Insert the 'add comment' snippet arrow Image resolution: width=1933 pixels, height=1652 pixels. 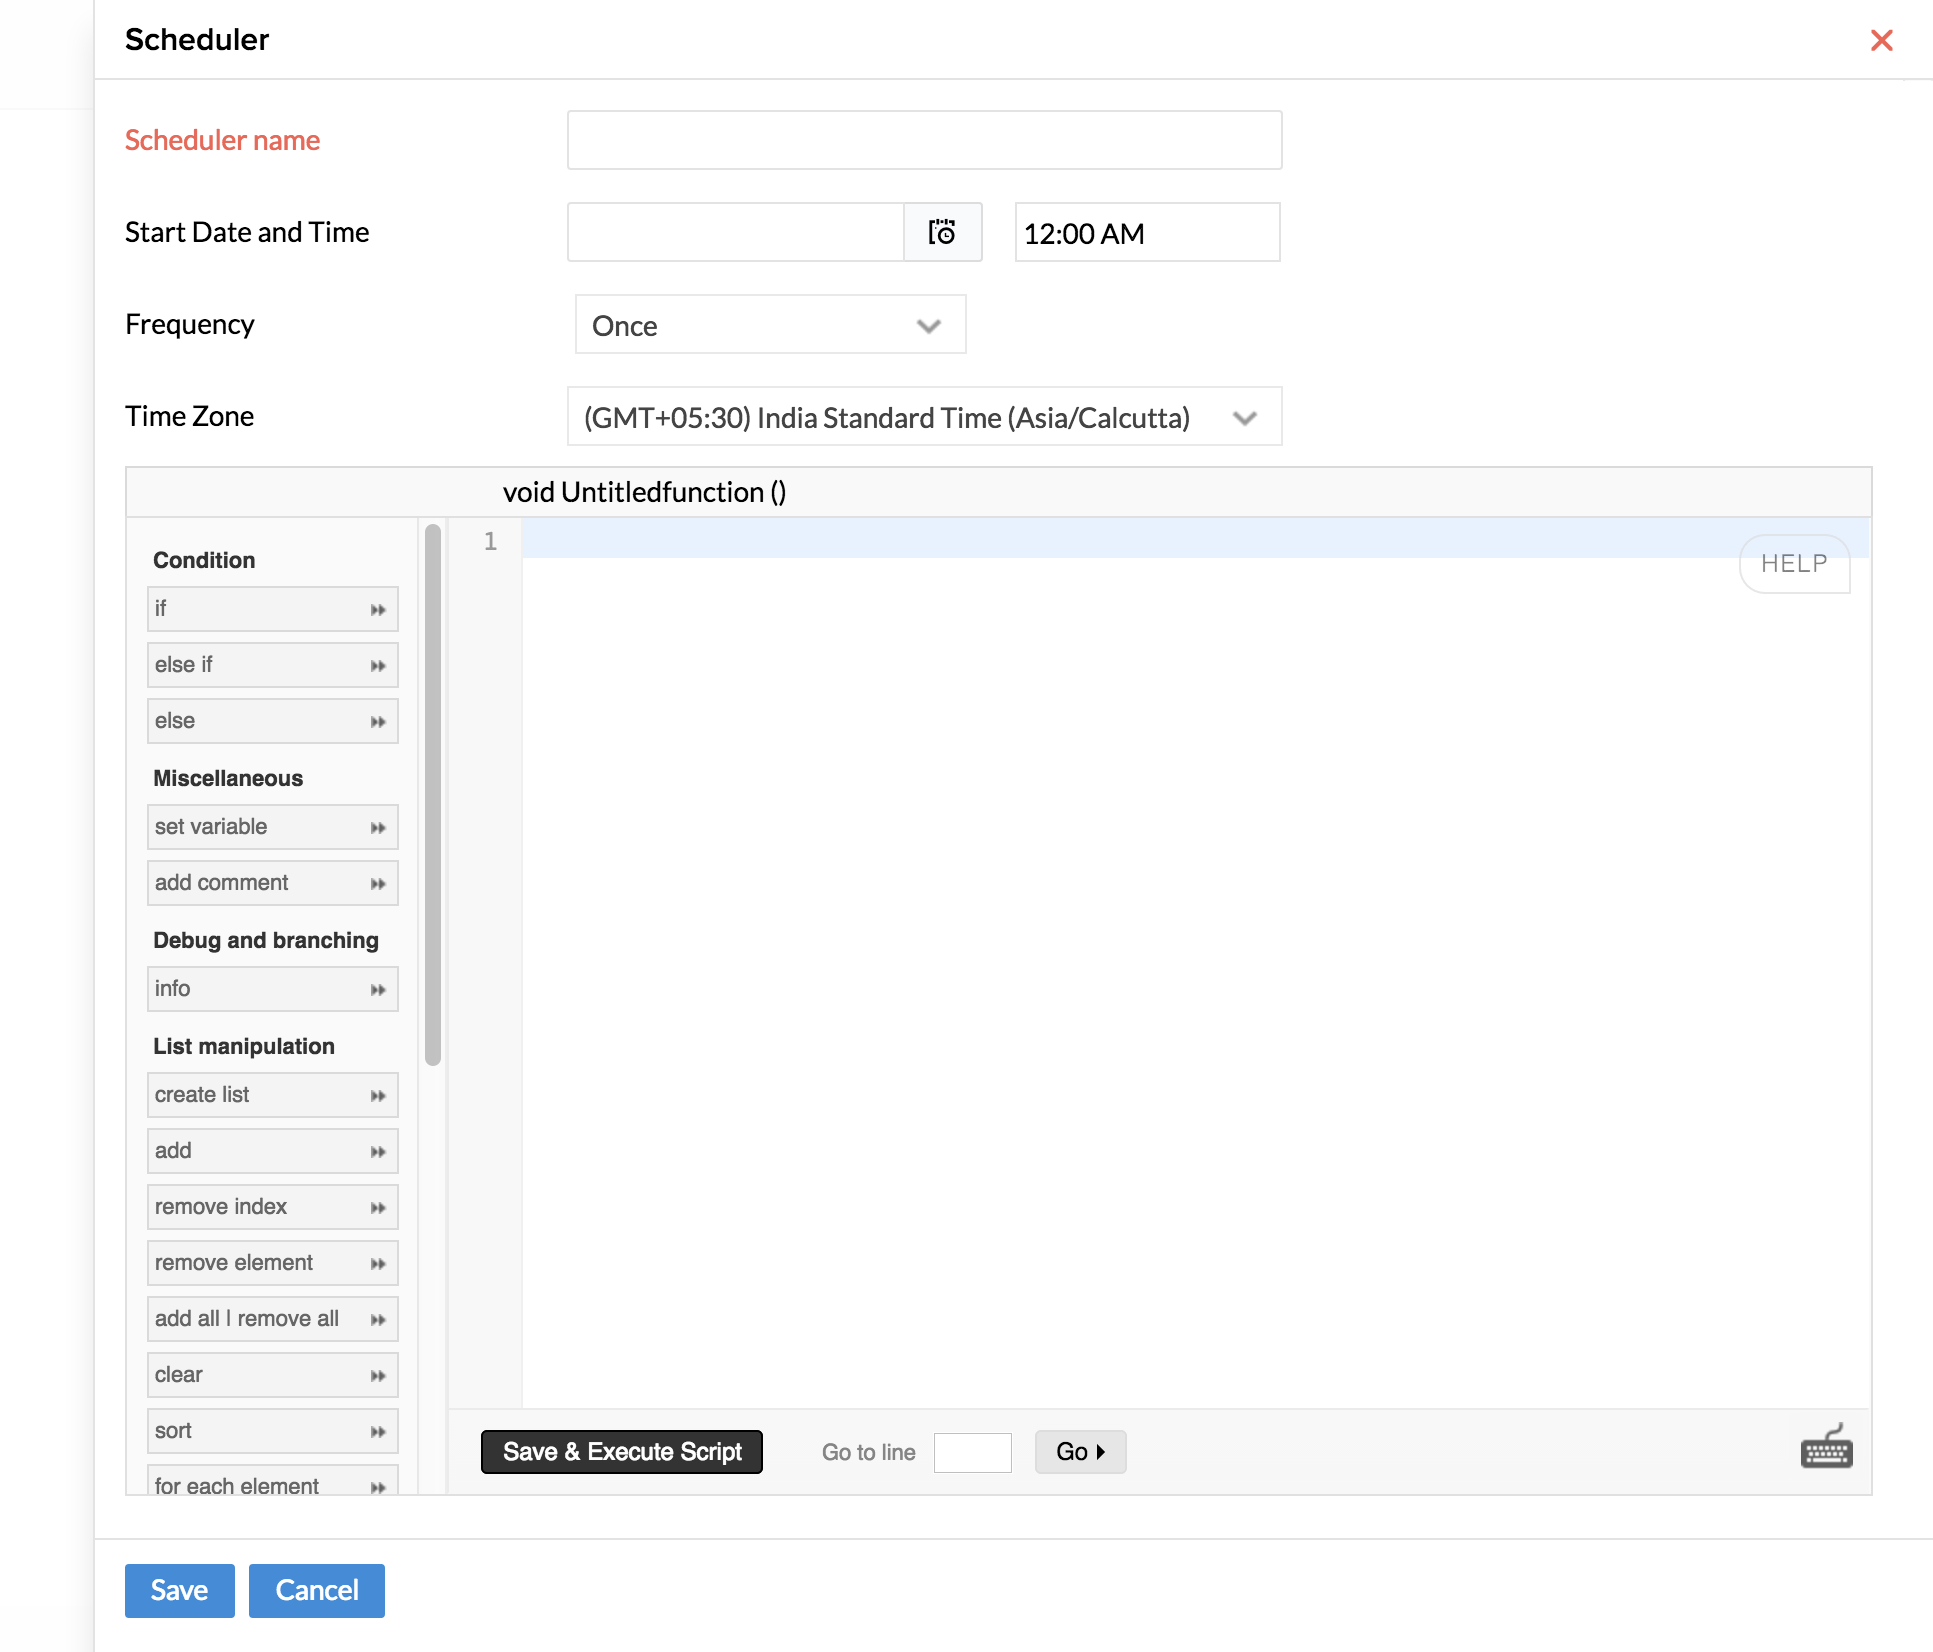pyautogui.click(x=377, y=884)
